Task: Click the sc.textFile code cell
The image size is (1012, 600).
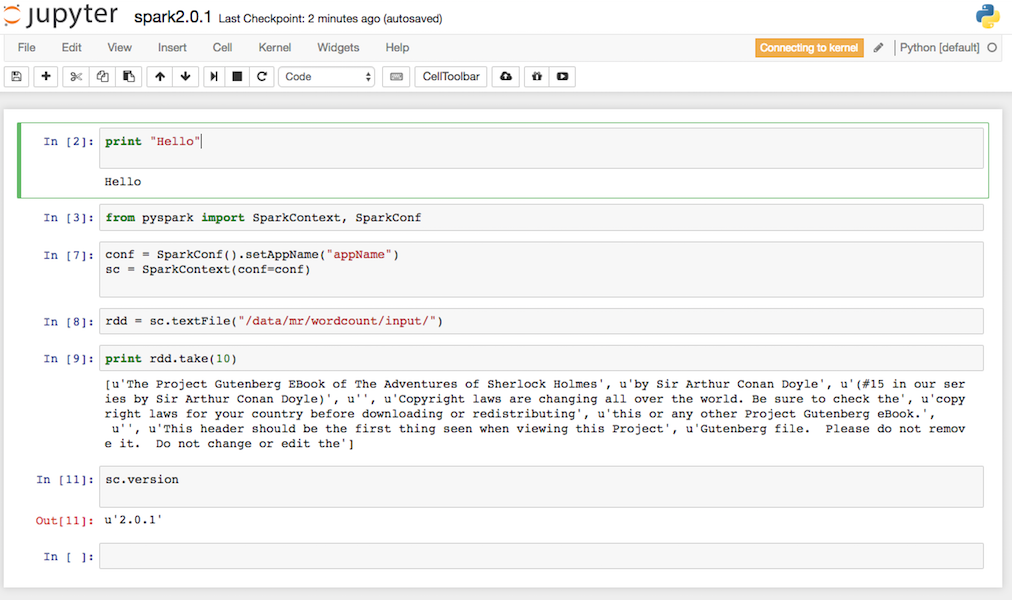Action: 541,321
